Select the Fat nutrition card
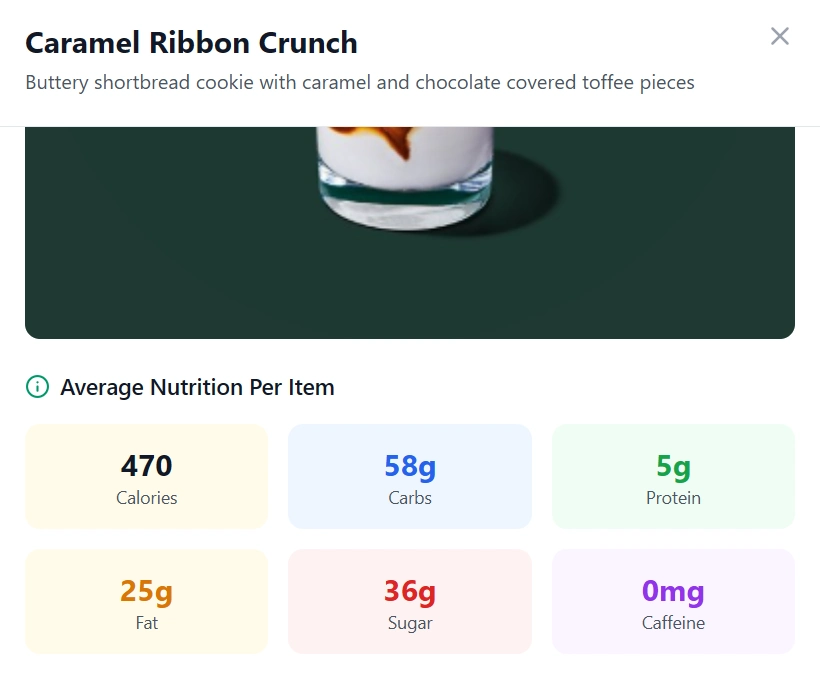This screenshot has height=677, width=820. point(146,601)
